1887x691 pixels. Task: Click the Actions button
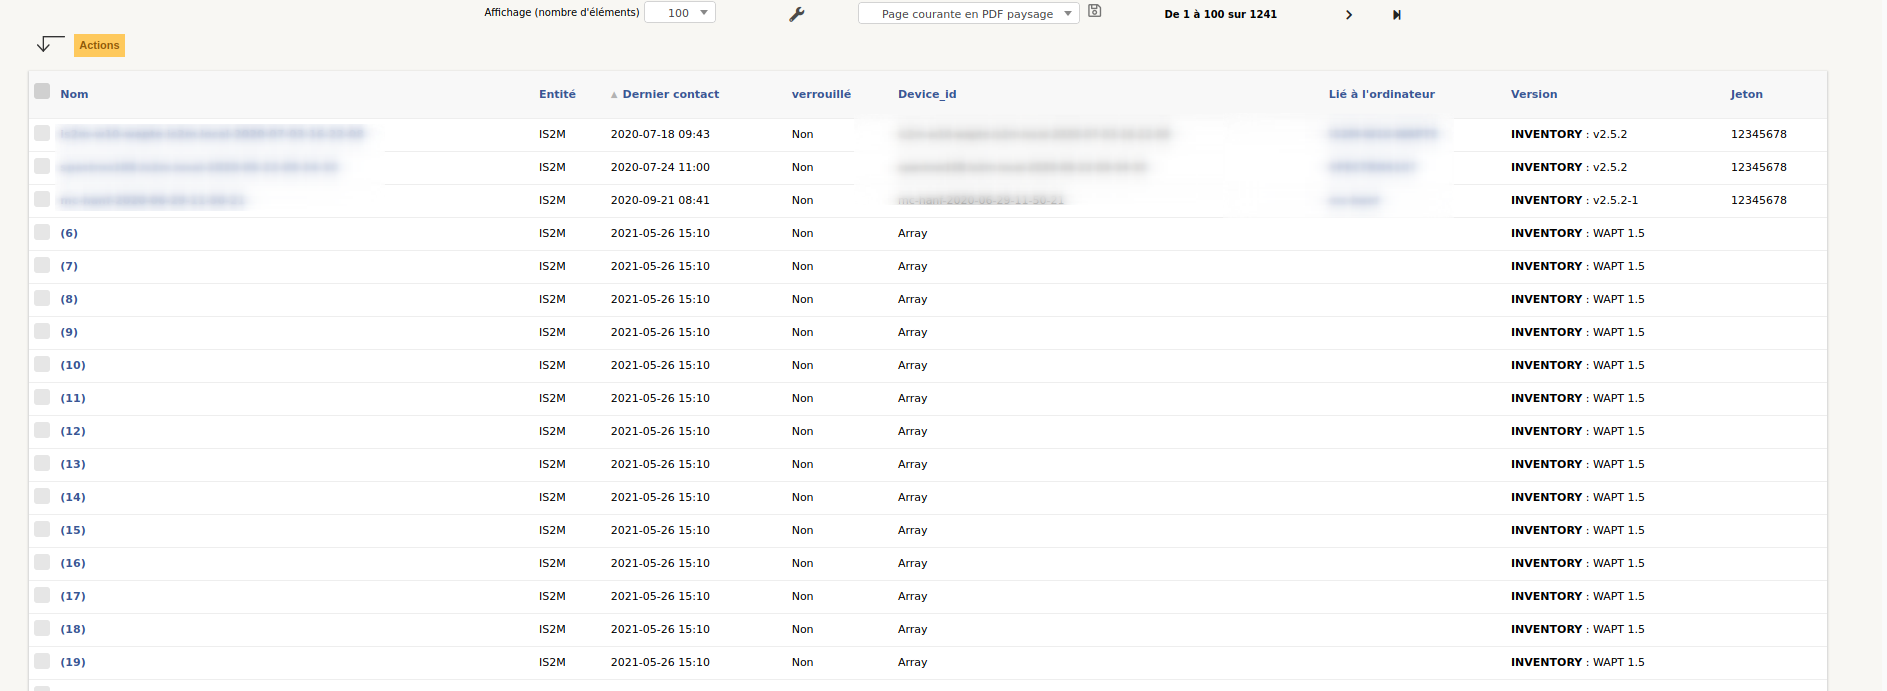click(99, 45)
